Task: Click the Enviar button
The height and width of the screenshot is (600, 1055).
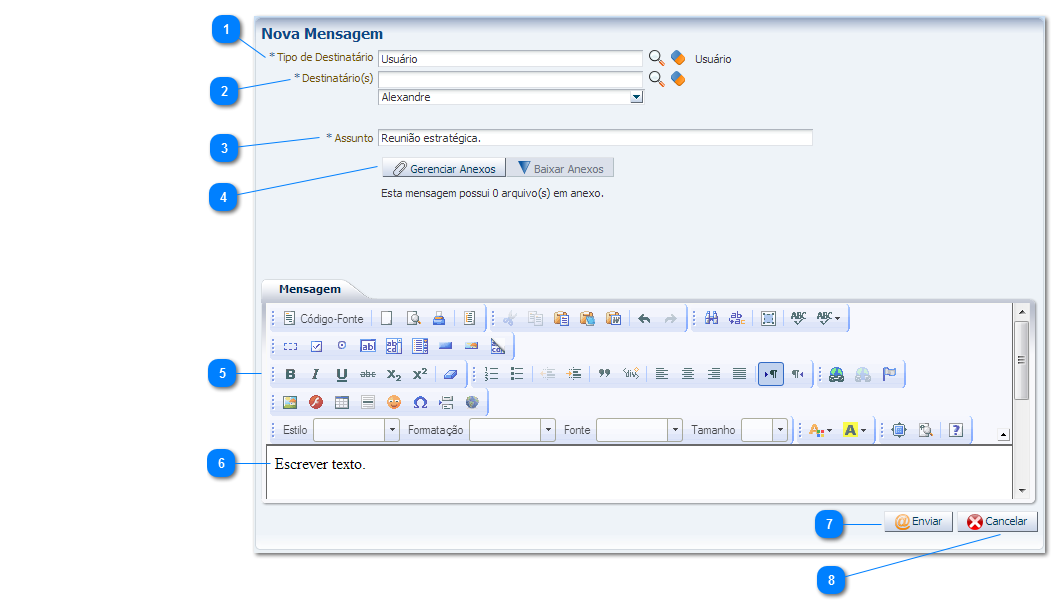Action: (x=918, y=521)
